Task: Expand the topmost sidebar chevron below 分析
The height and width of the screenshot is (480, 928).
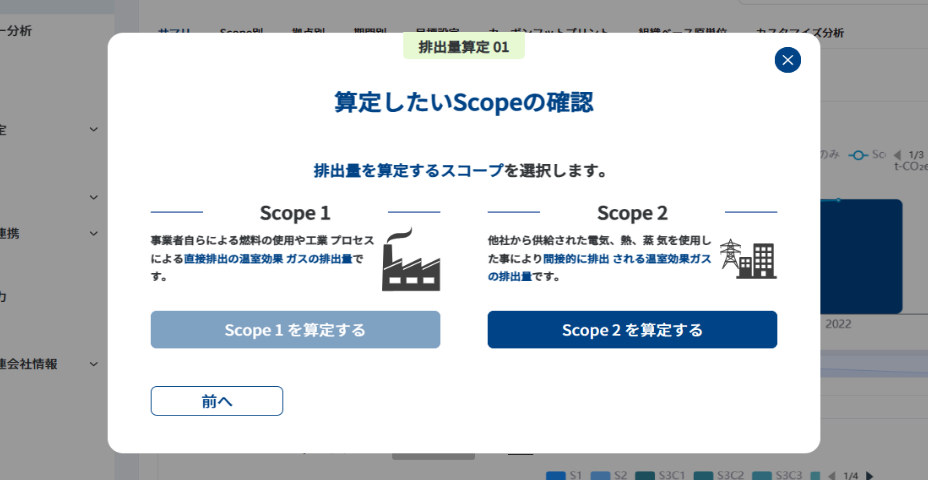Action: pyautogui.click(x=94, y=129)
